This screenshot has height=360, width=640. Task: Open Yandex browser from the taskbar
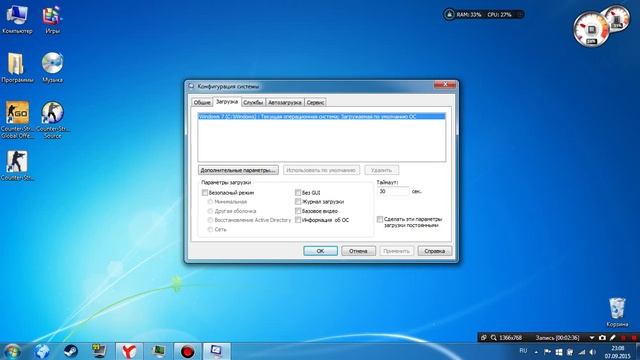[129, 351]
